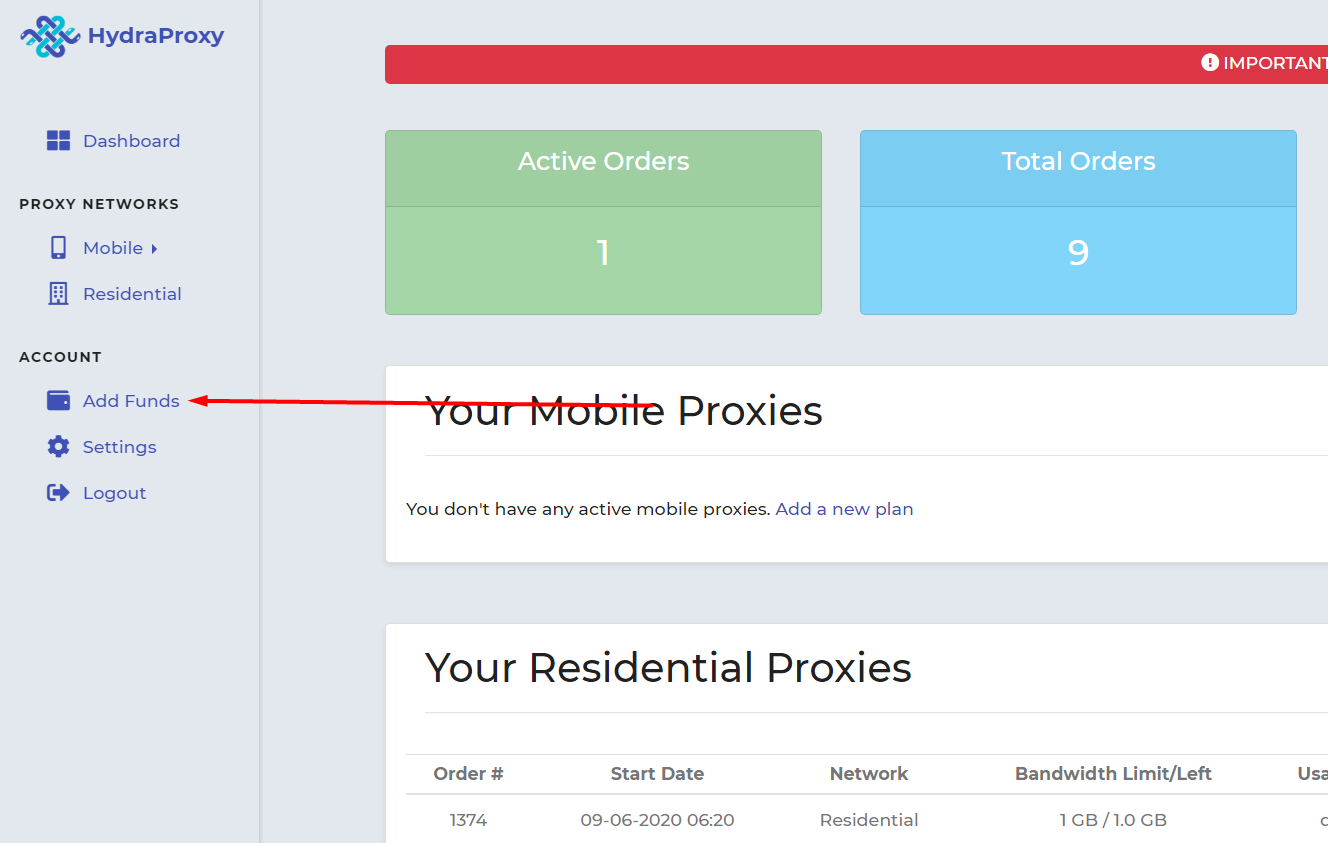Click the exclamation icon in red banner
Viewport: 1328px width, 843px height.
point(1210,63)
